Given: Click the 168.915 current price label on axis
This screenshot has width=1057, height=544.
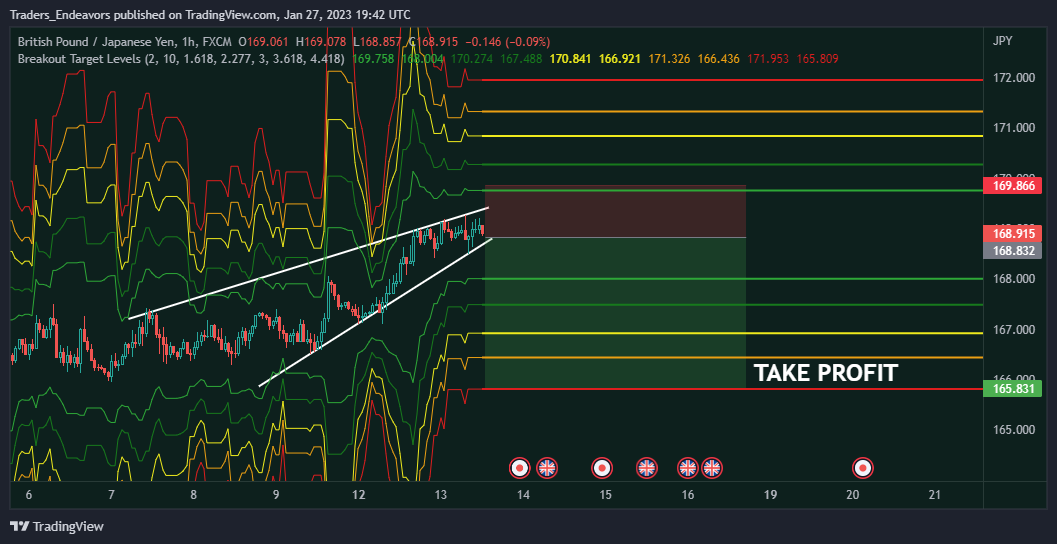Looking at the screenshot, I should click(1013, 234).
